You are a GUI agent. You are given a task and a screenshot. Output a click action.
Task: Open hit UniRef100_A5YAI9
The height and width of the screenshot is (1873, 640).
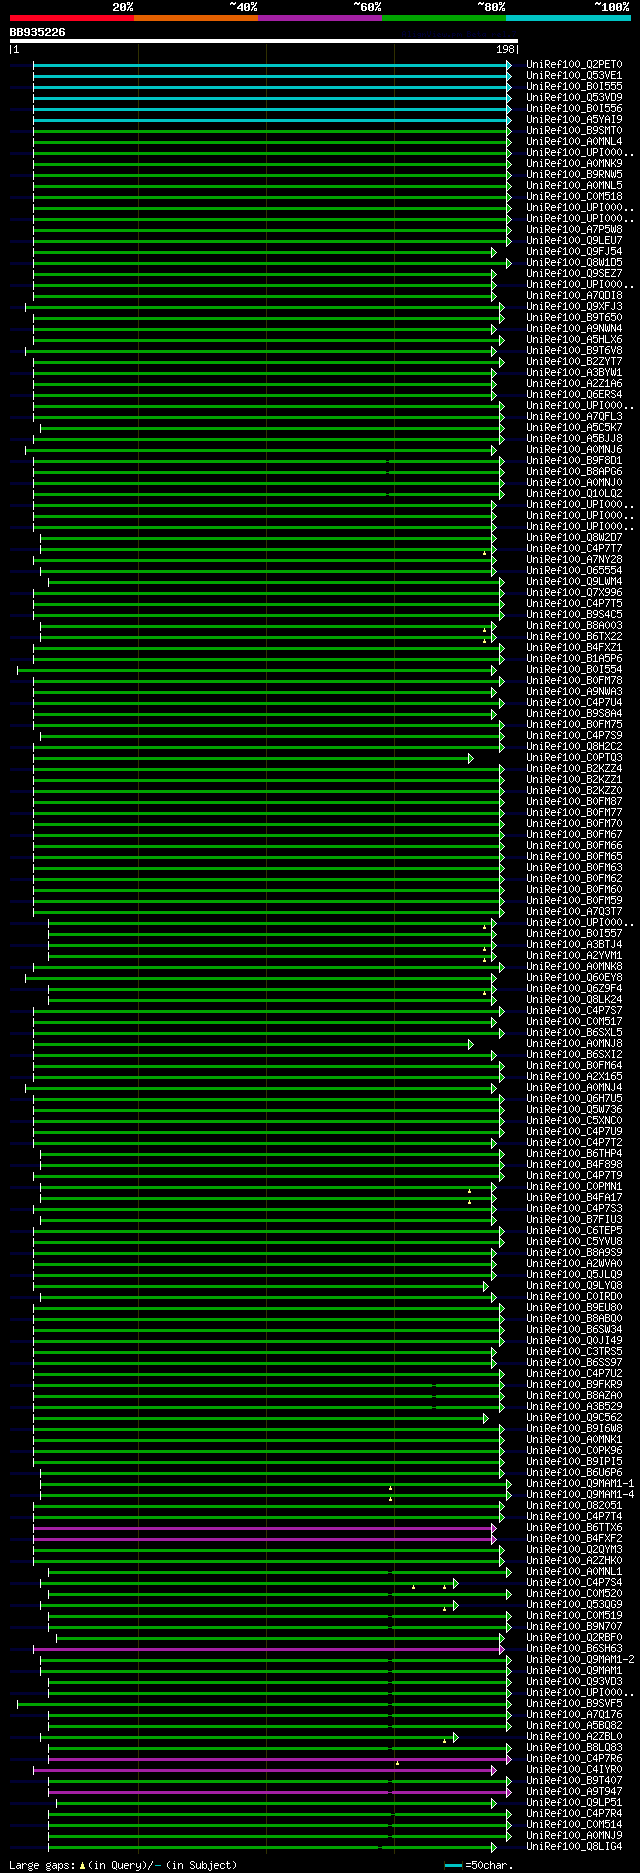[x=574, y=119]
